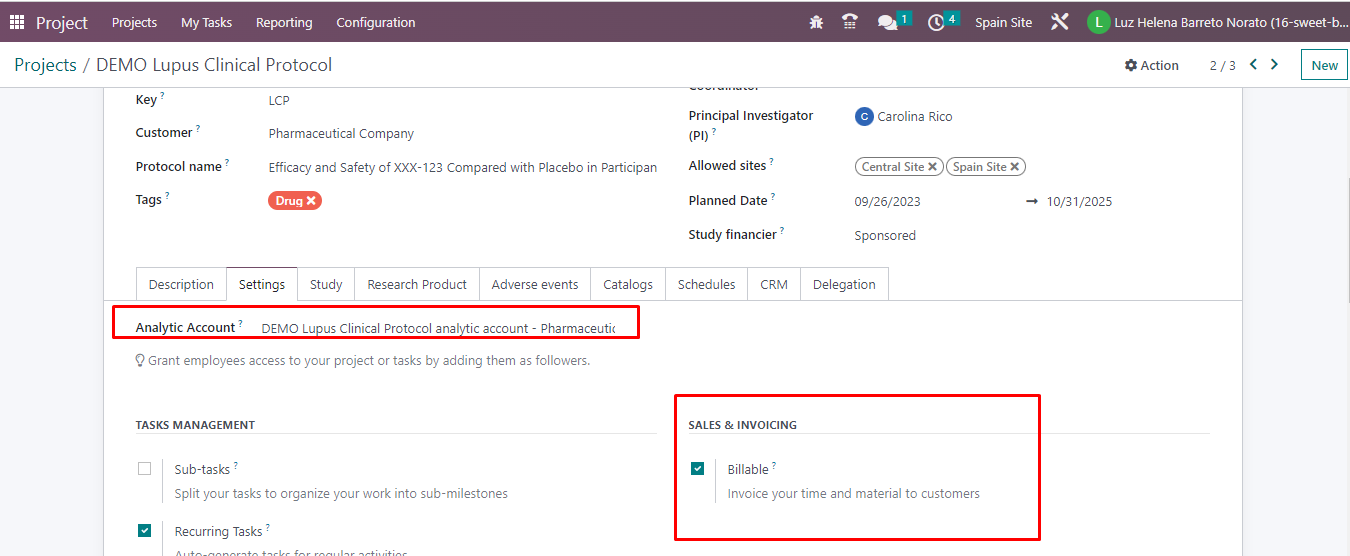Viewport: 1350px width, 556px height.
Task: Remove the Drug tag
Action: (311, 201)
